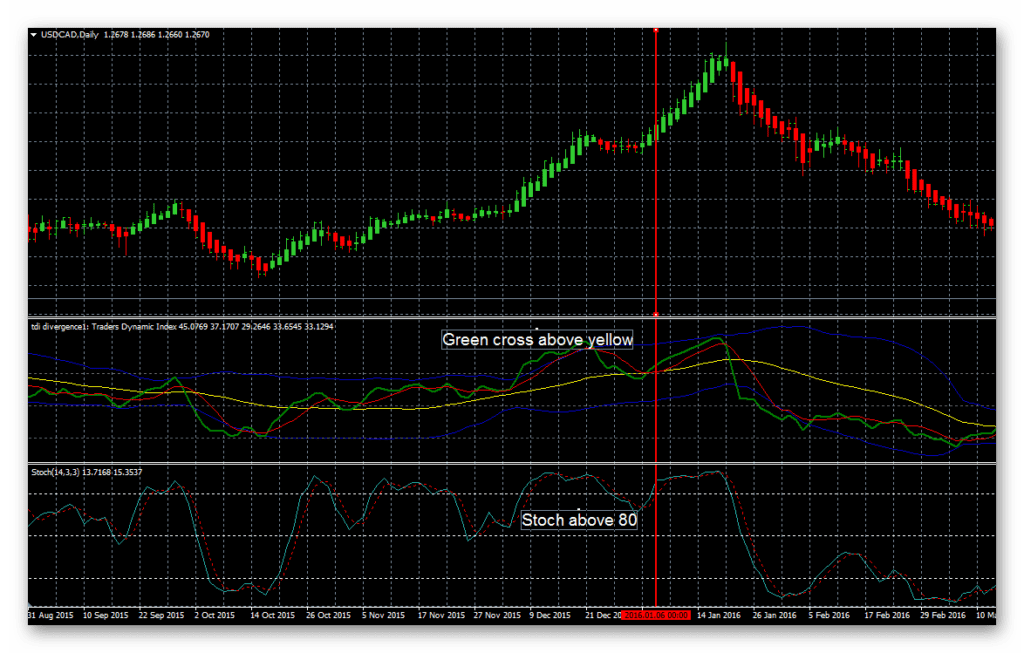Click the 26 Oct 2015 date label
The image size is (1024, 653).
328,615
